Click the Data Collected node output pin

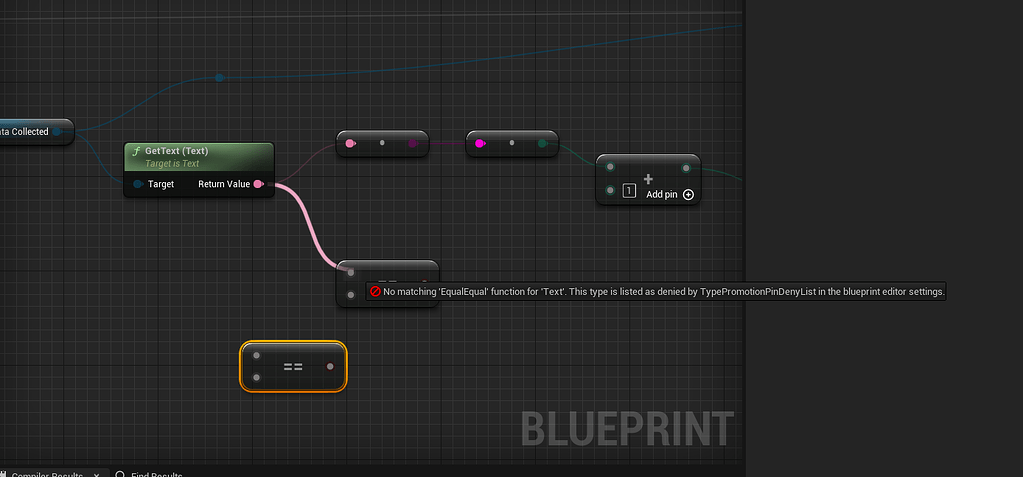pos(57,131)
